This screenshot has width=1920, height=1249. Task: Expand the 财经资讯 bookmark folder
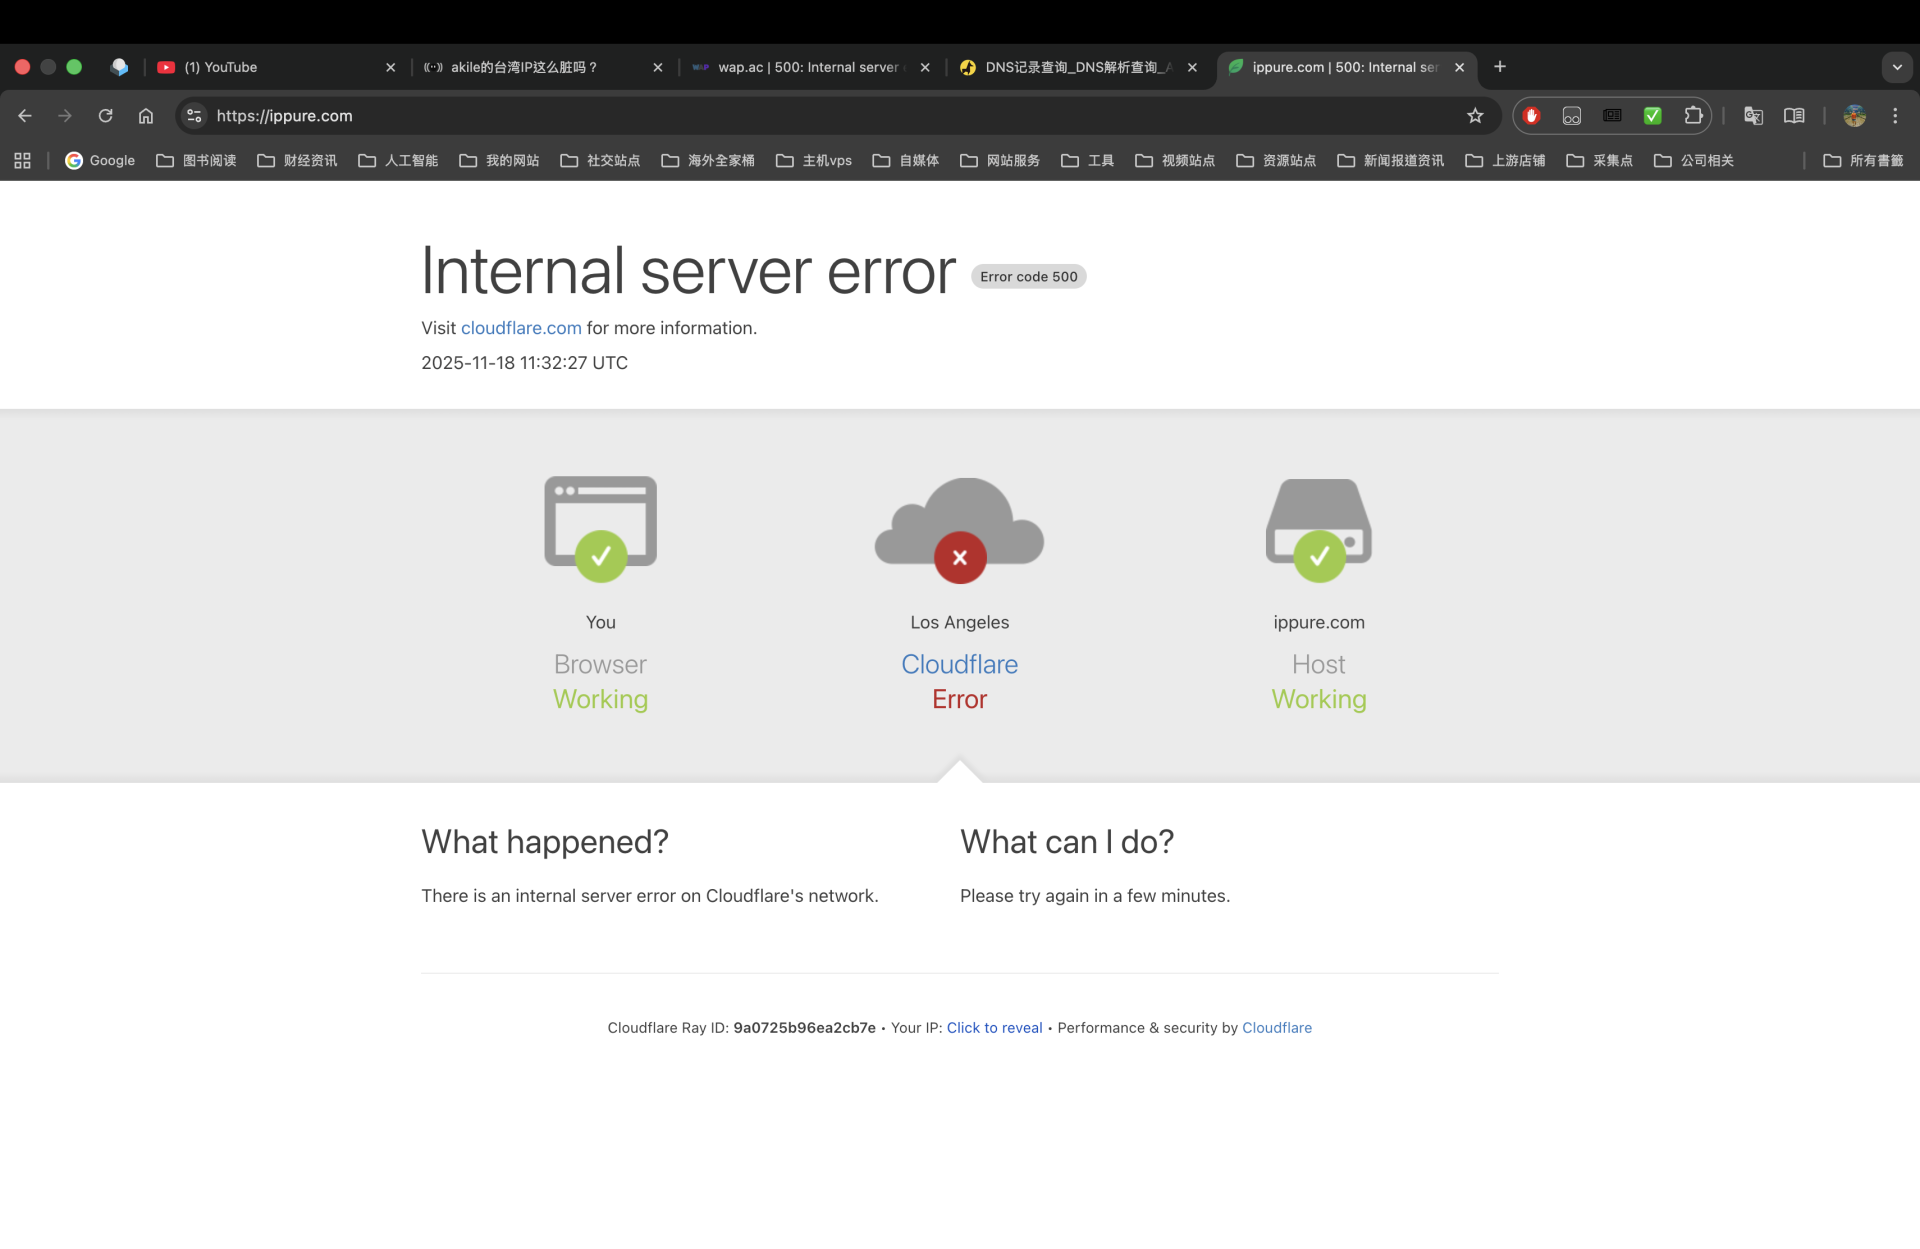pyautogui.click(x=297, y=160)
